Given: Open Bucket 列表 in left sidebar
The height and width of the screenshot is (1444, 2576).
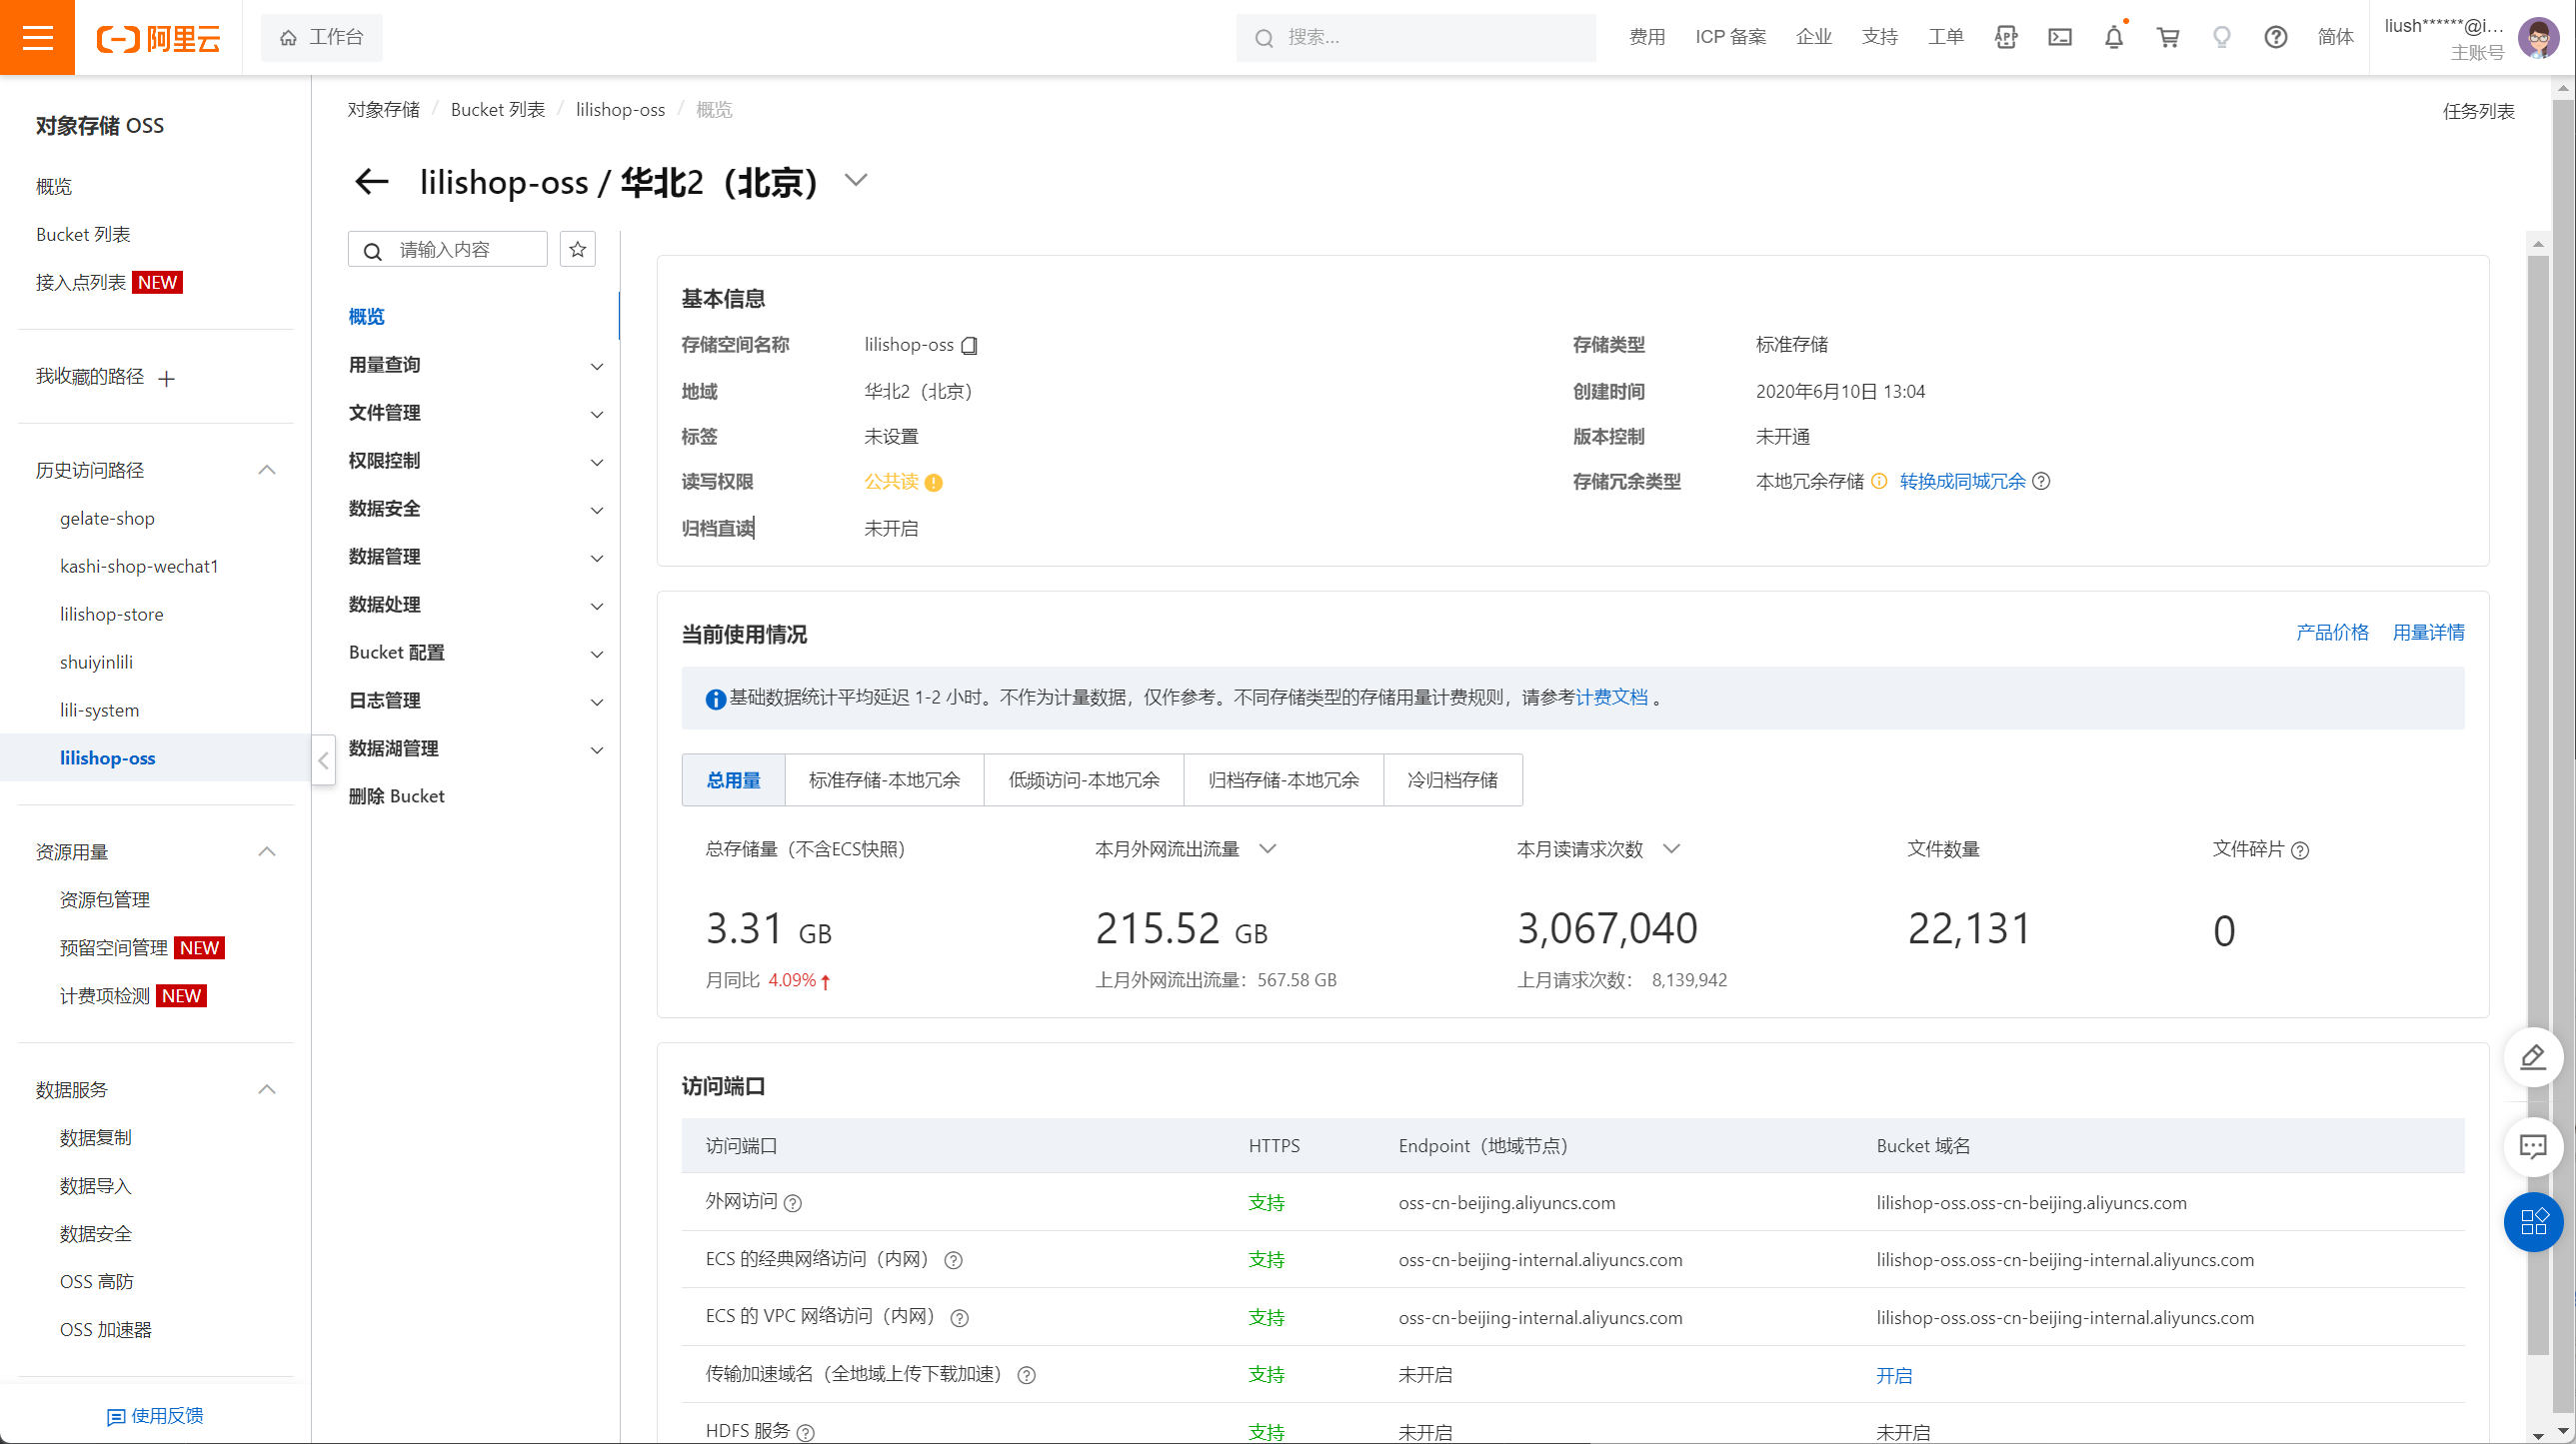Looking at the screenshot, I should 83,234.
